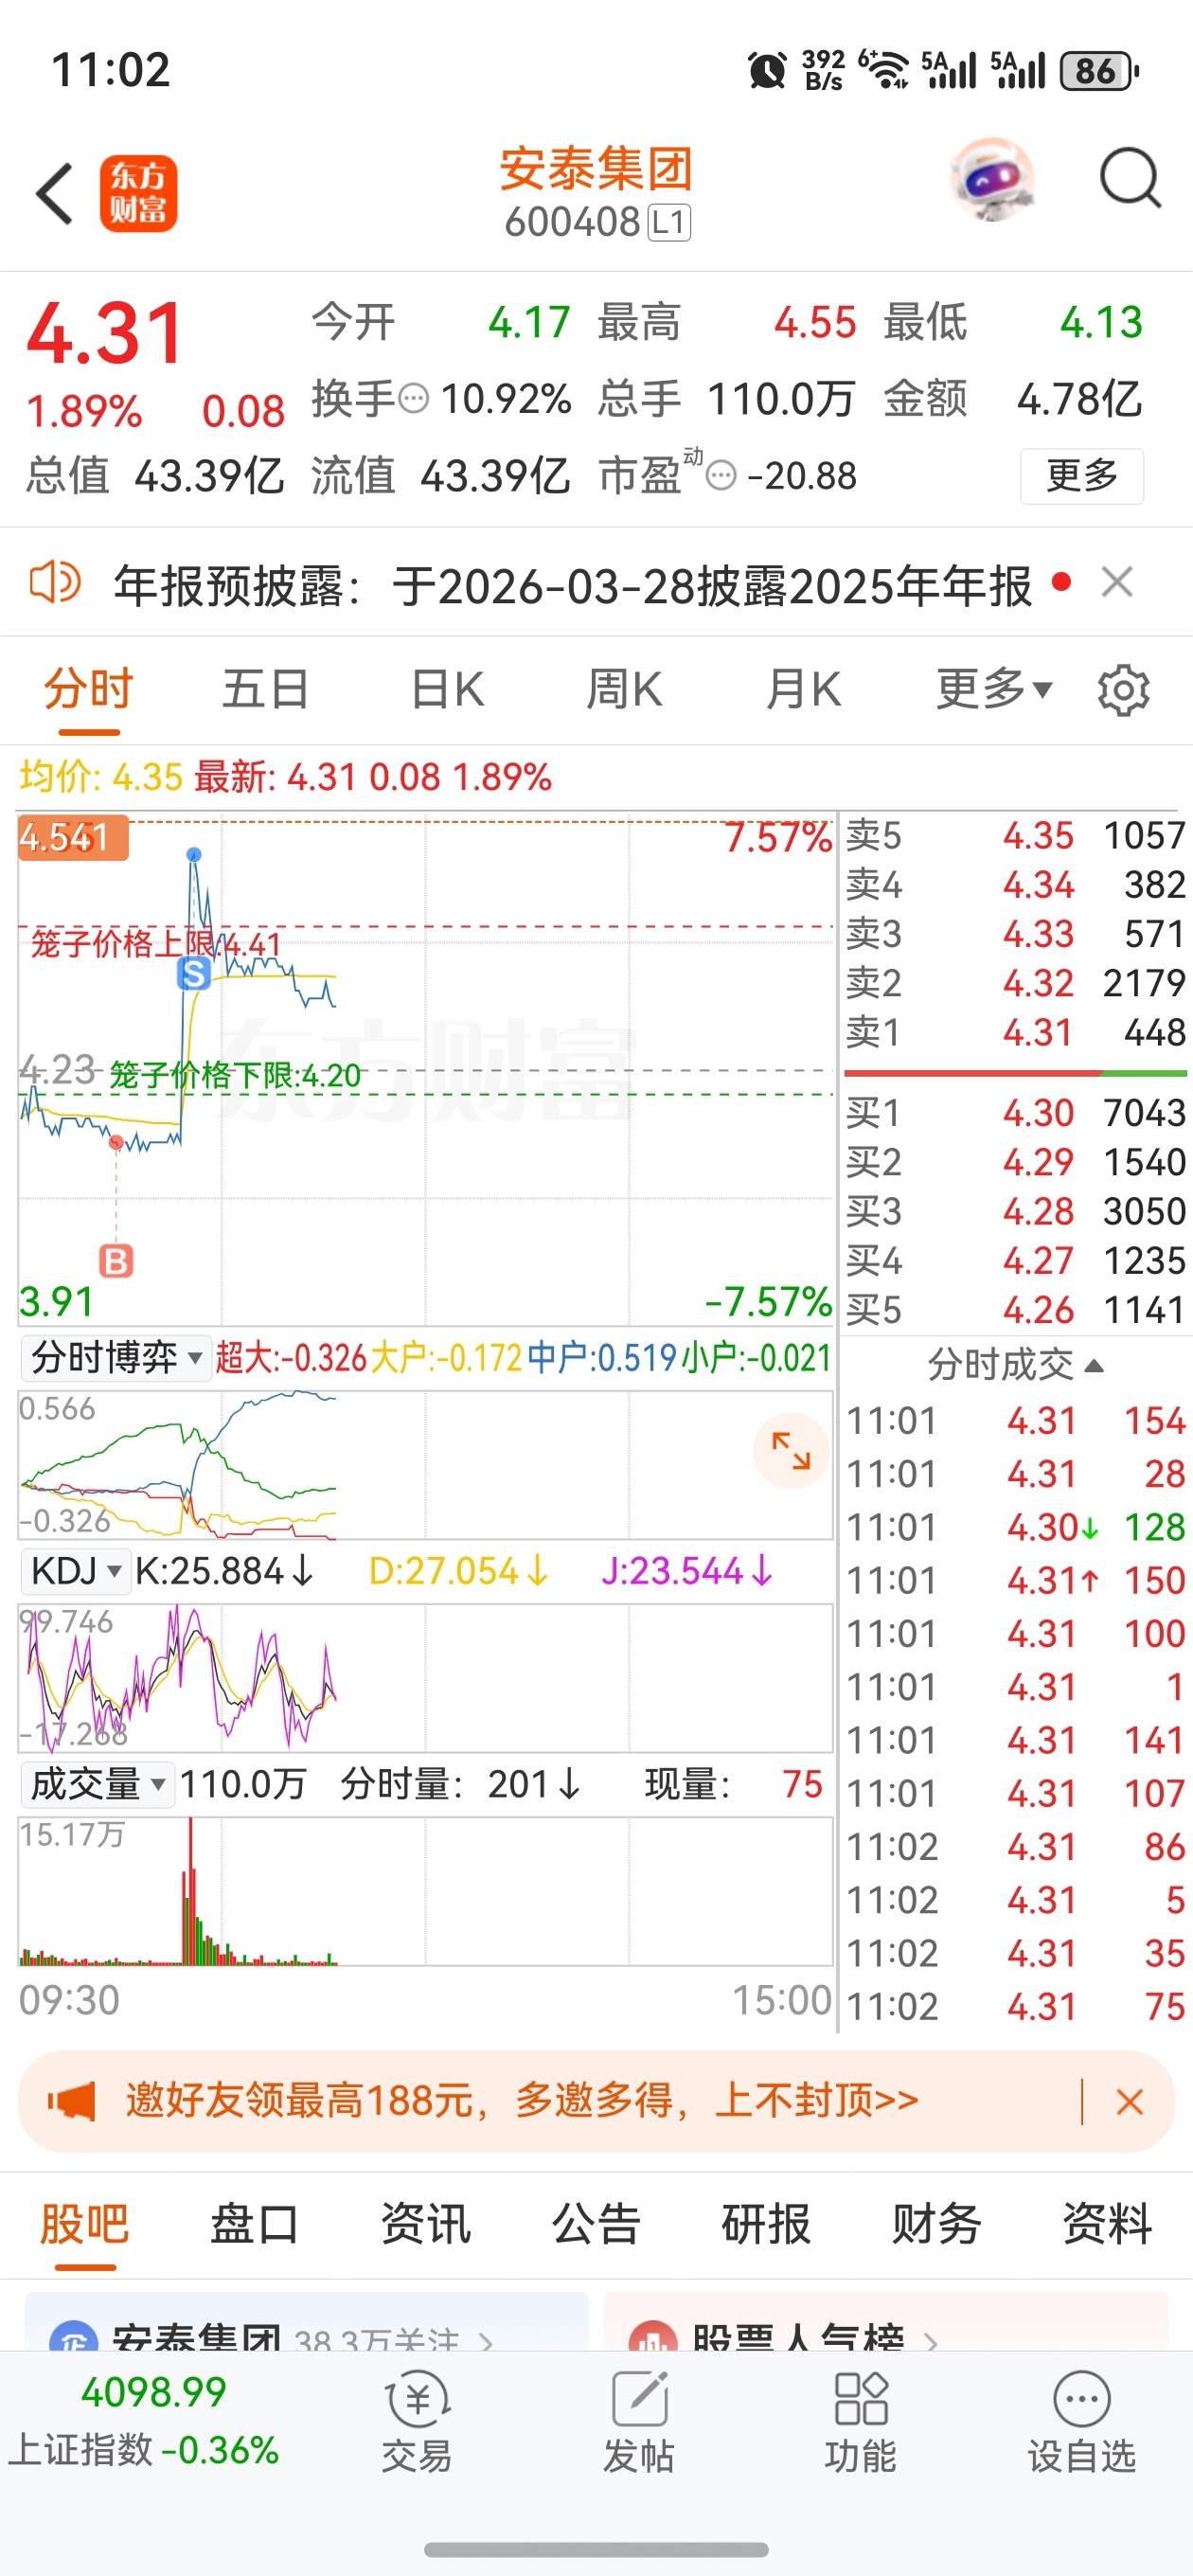This screenshot has width=1193, height=2576.
Task: Tap the intraday price line chart
Action: click(x=426, y=1068)
